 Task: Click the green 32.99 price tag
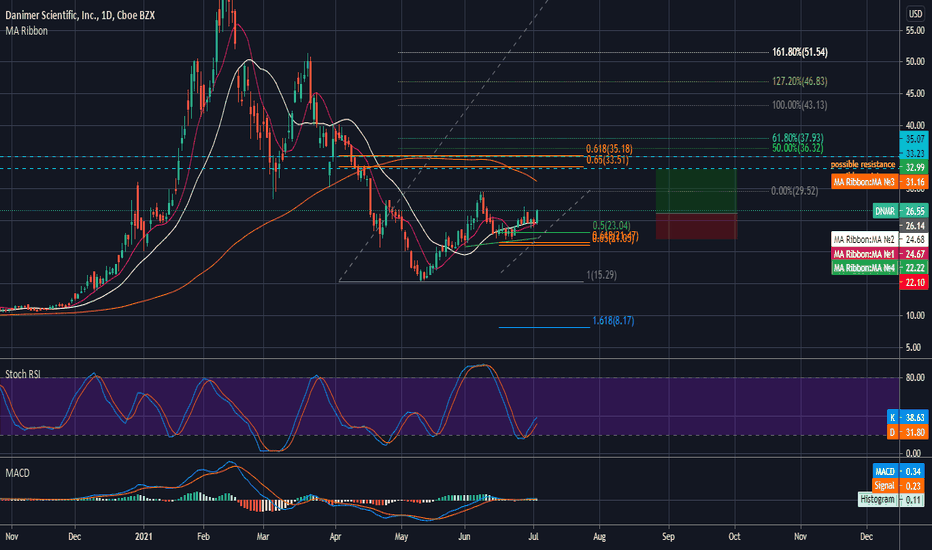tap(914, 167)
